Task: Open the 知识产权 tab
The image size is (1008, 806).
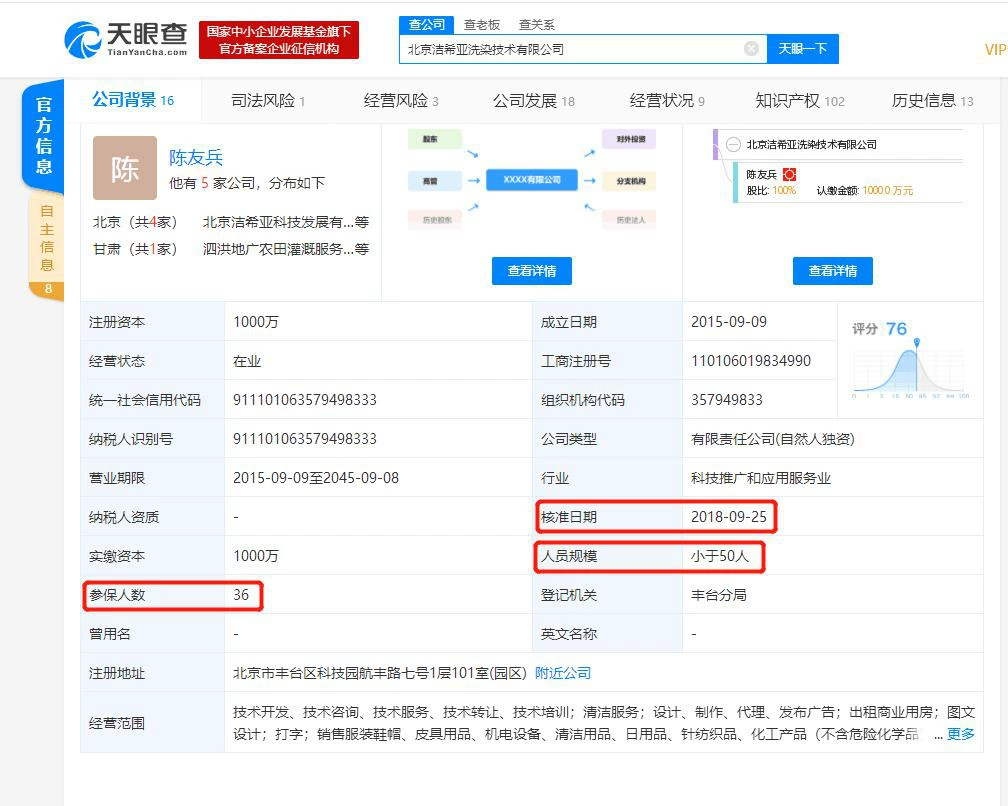Action: pos(800,101)
